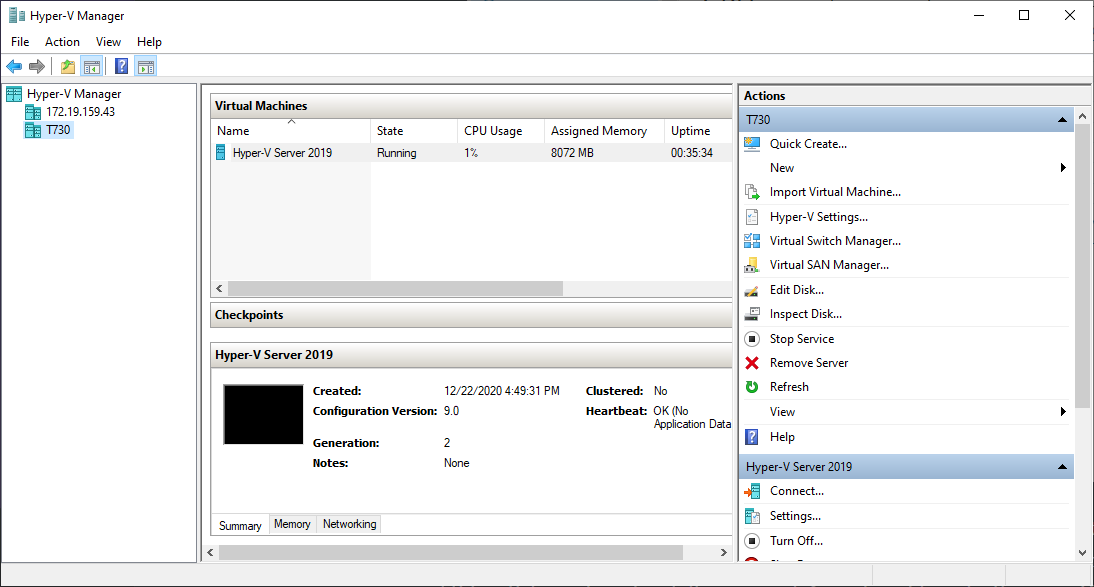Click the Back arrow toolbar icon
This screenshot has width=1094, height=587.
(14, 66)
